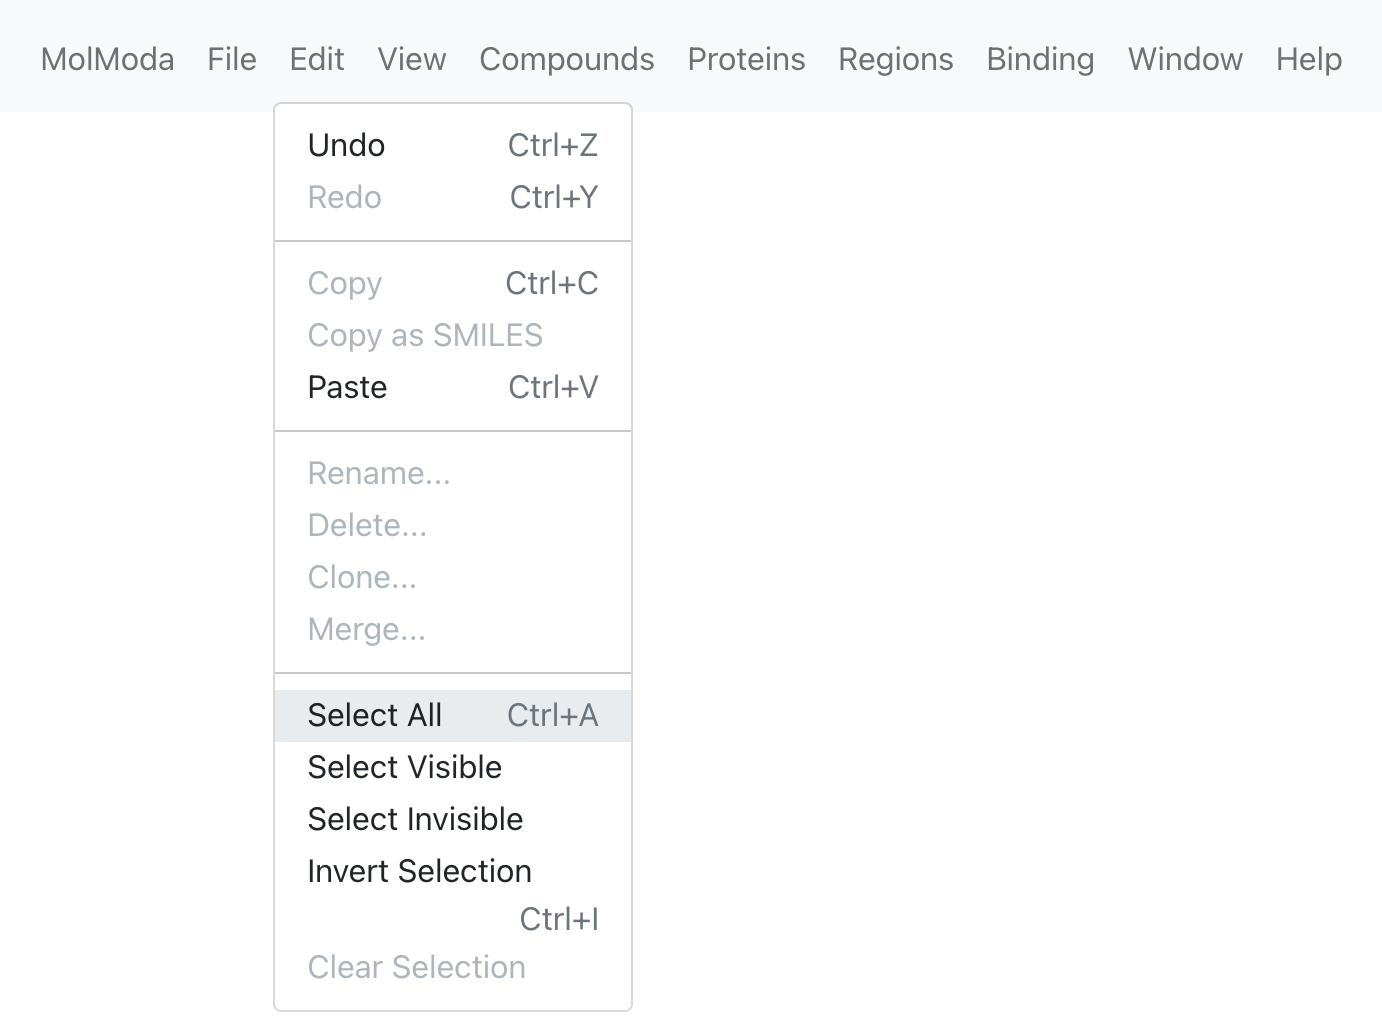Open the Binding menu
This screenshot has height=1036, width=1382.
click(1040, 59)
